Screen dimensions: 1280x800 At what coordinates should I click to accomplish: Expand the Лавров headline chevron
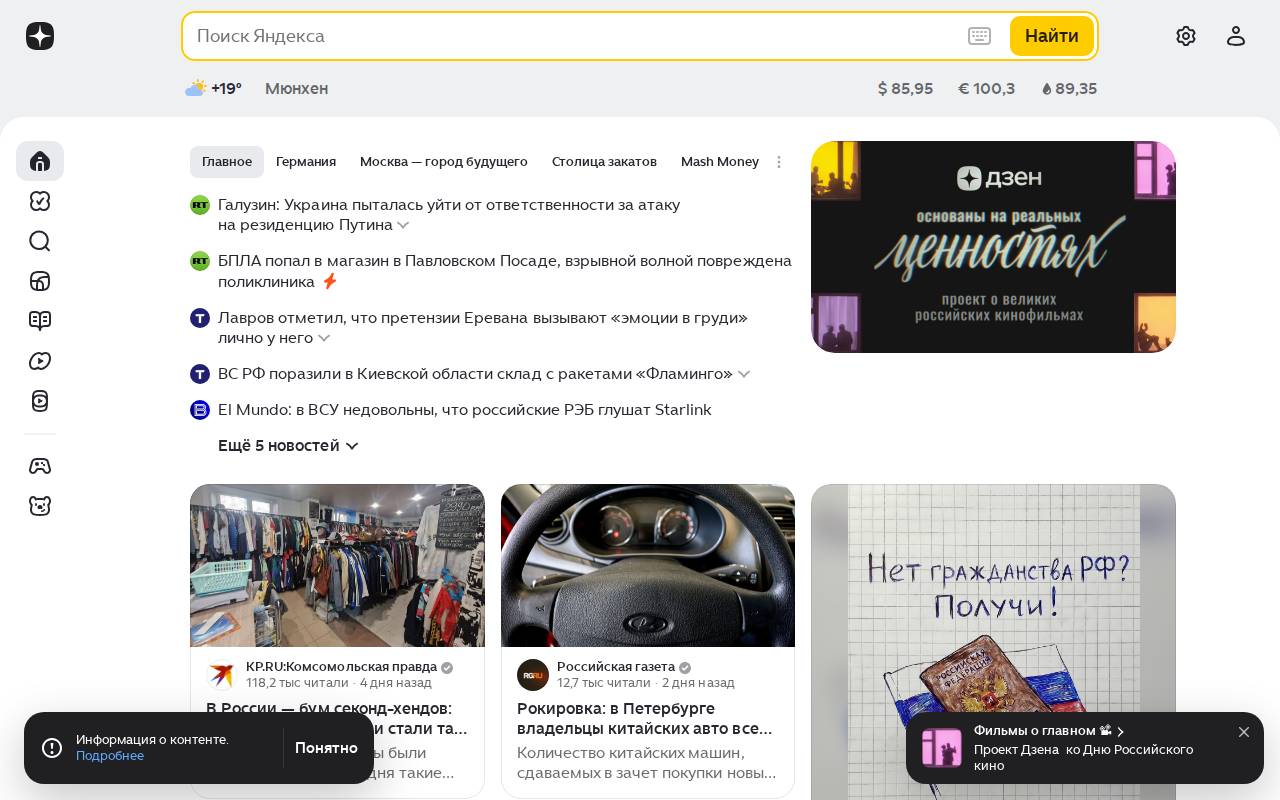pyautogui.click(x=324, y=339)
